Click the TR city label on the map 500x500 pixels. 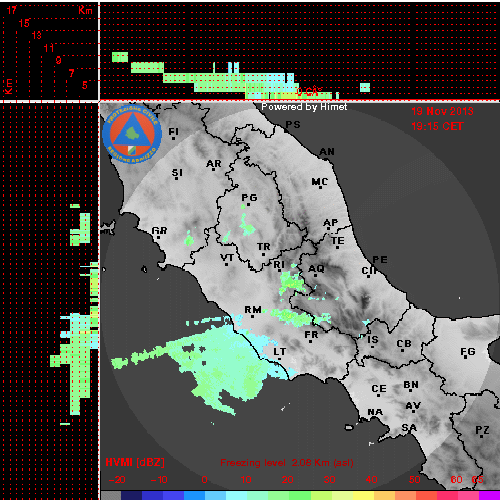click(x=264, y=247)
